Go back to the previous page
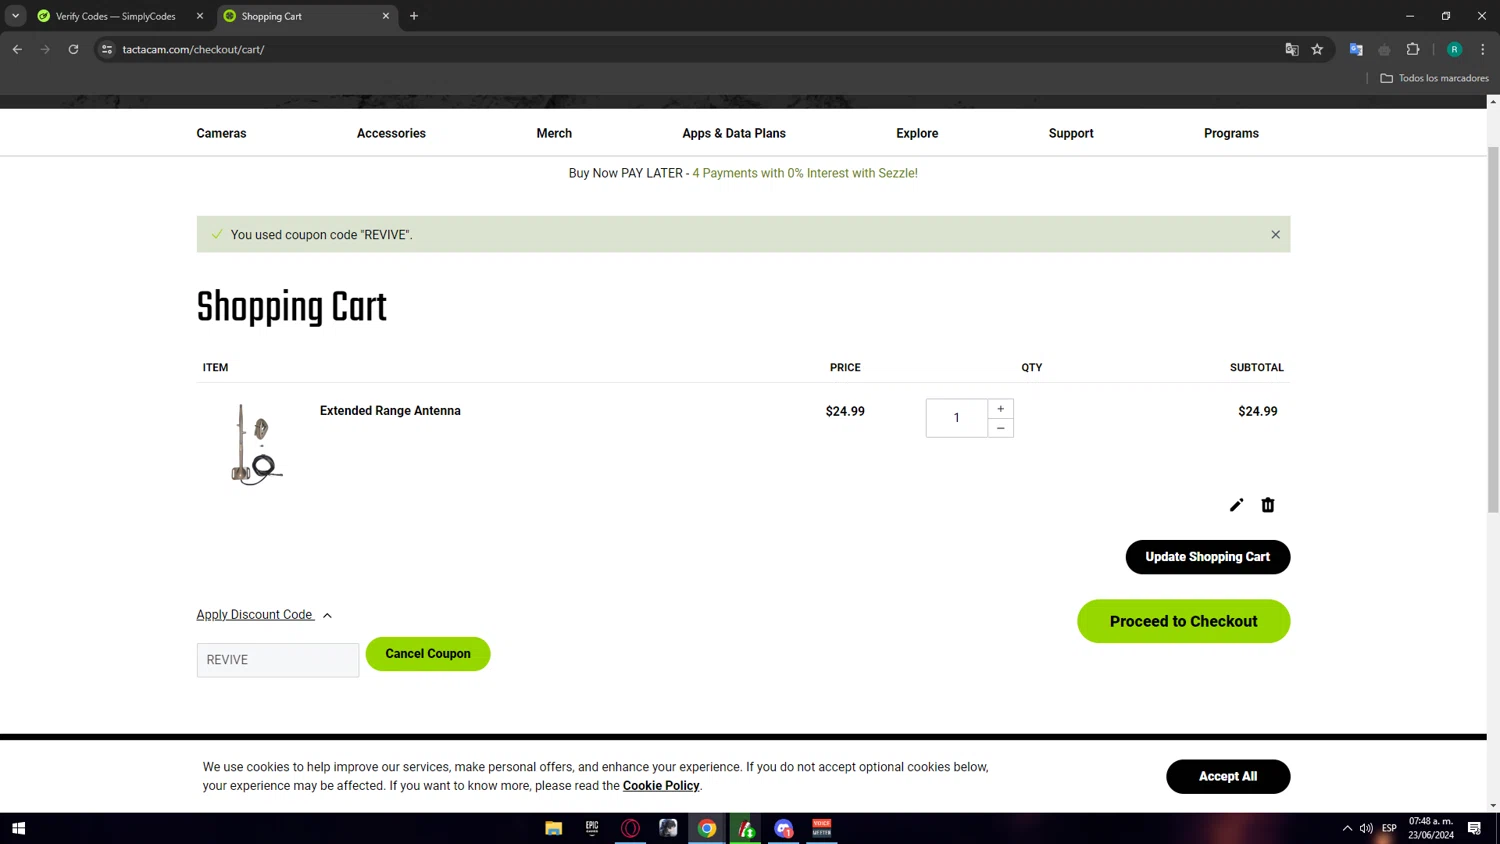The height and width of the screenshot is (844, 1500). click(x=18, y=49)
